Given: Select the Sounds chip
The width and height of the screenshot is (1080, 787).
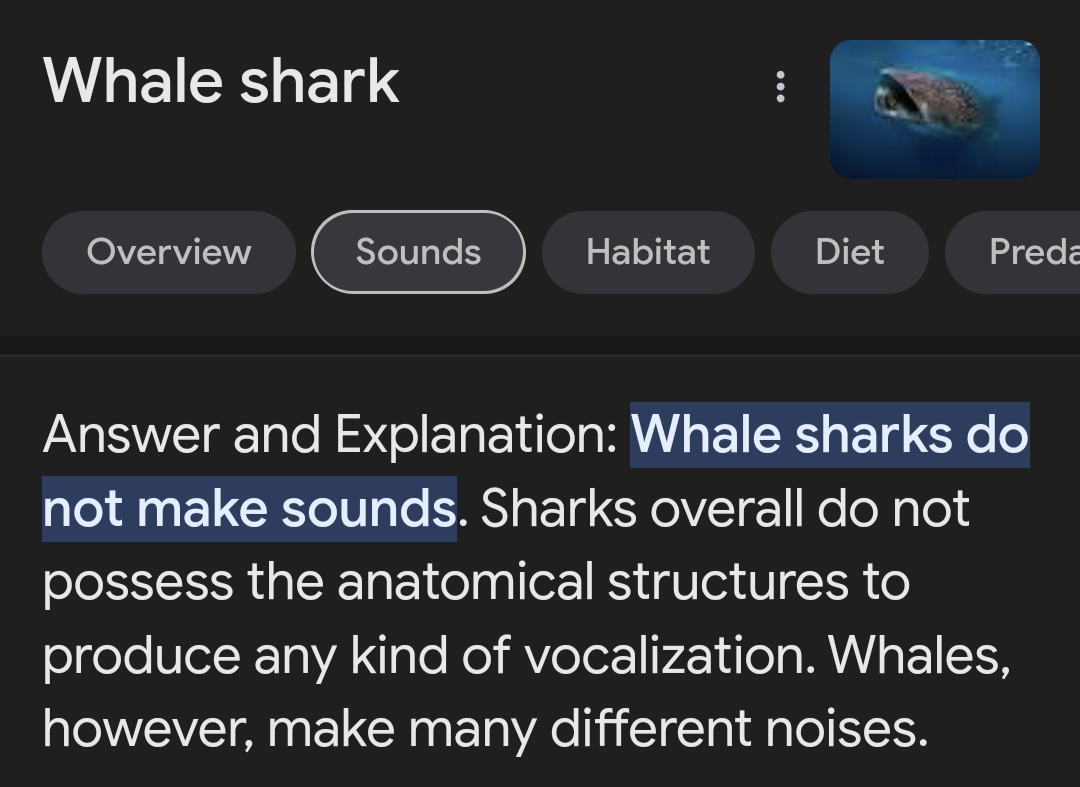Looking at the screenshot, I should (x=418, y=252).
